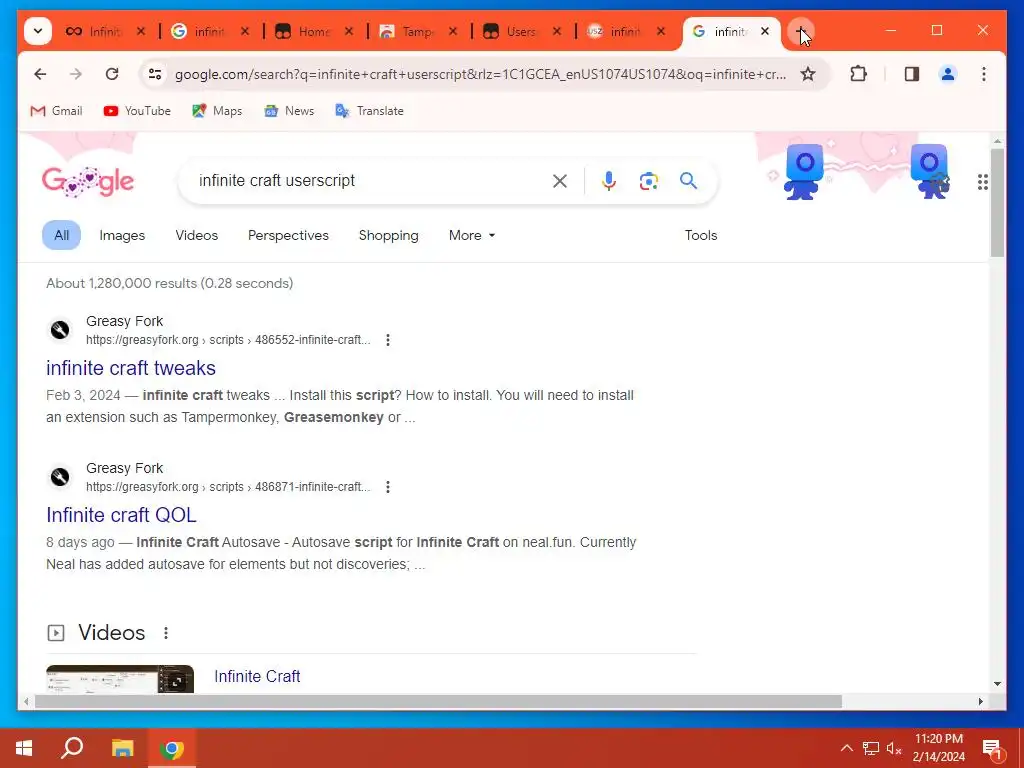Reload the current page

coord(112,74)
